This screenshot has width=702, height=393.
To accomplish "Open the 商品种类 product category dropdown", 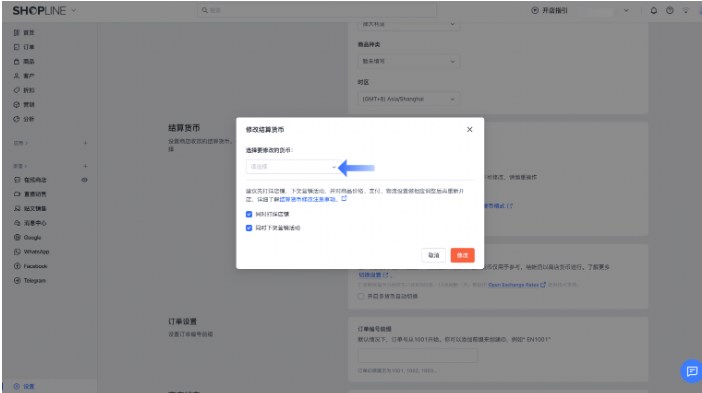I will [x=408, y=61].
